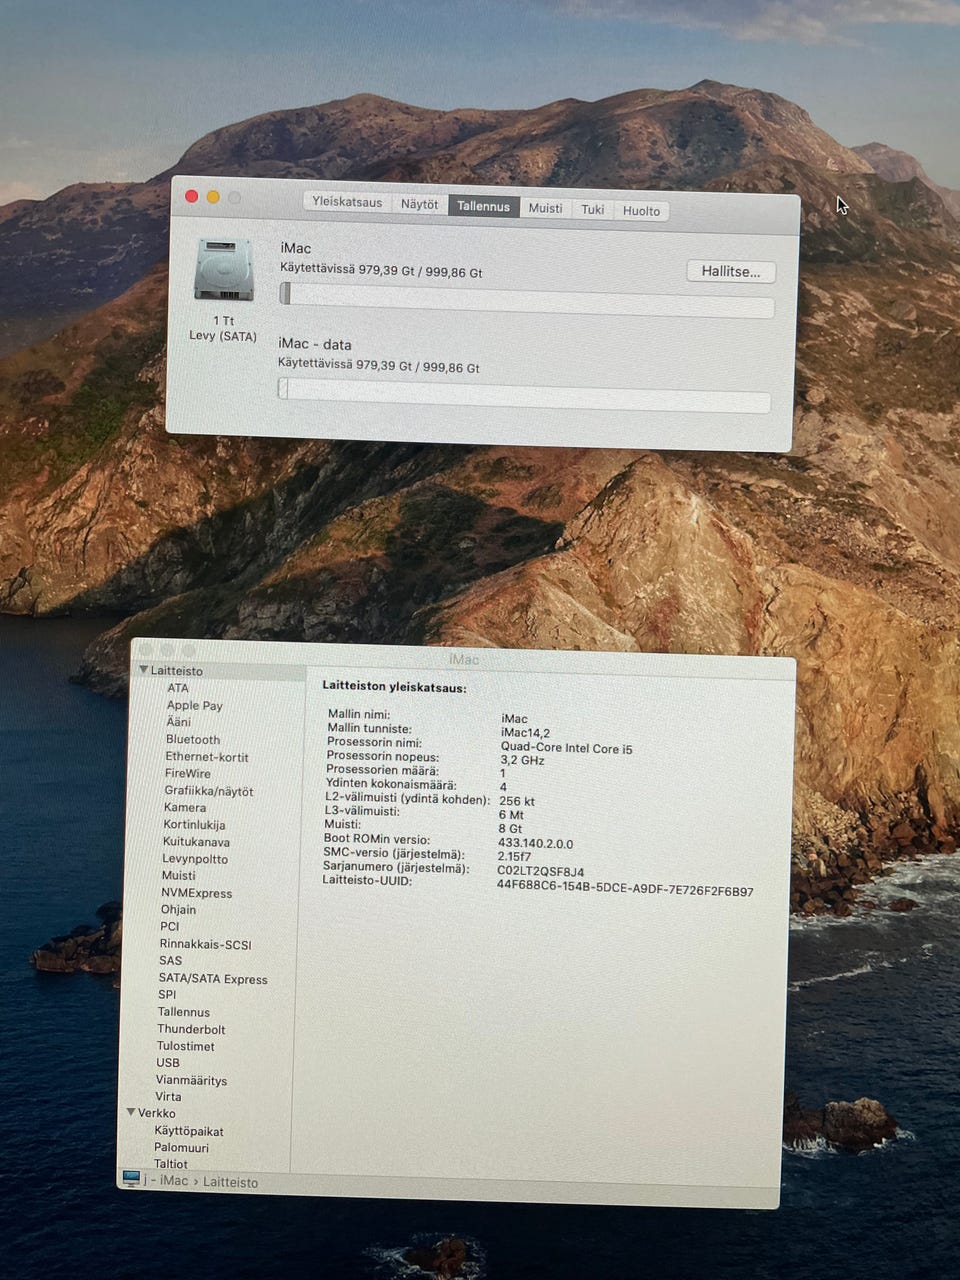Select Ääni in the sidebar
The height and width of the screenshot is (1280, 960).
(x=178, y=721)
